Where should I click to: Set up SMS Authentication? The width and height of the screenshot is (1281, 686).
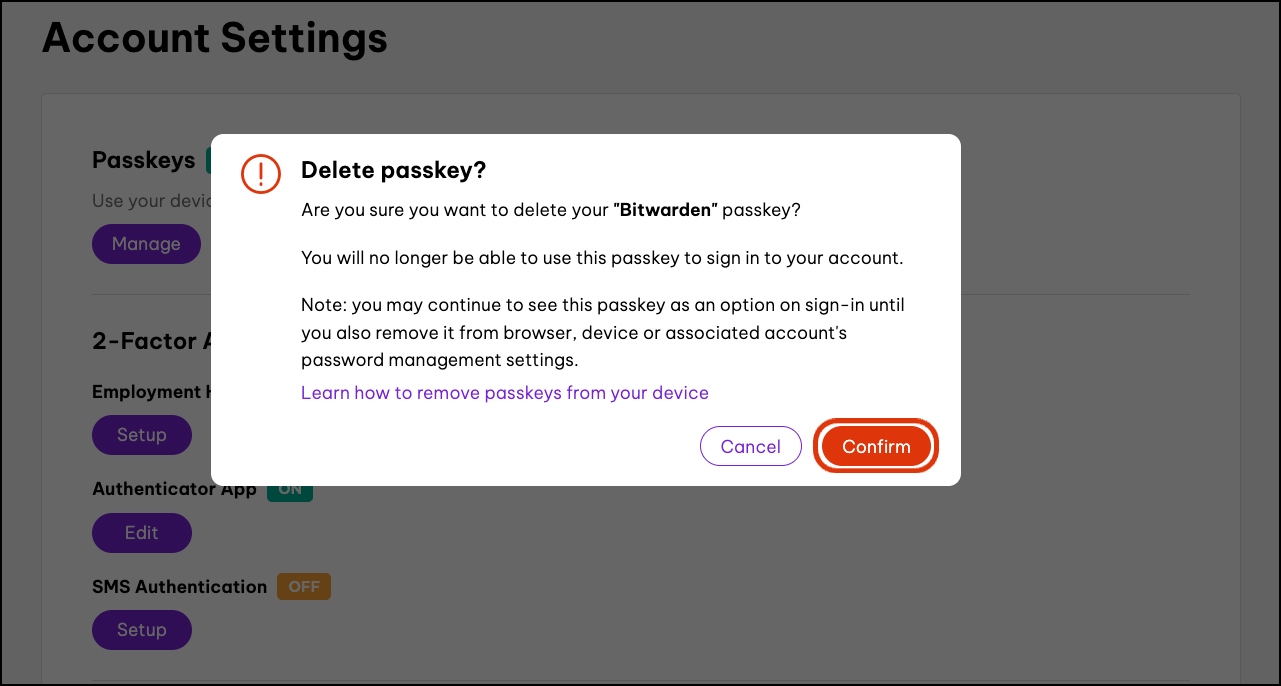point(141,630)
